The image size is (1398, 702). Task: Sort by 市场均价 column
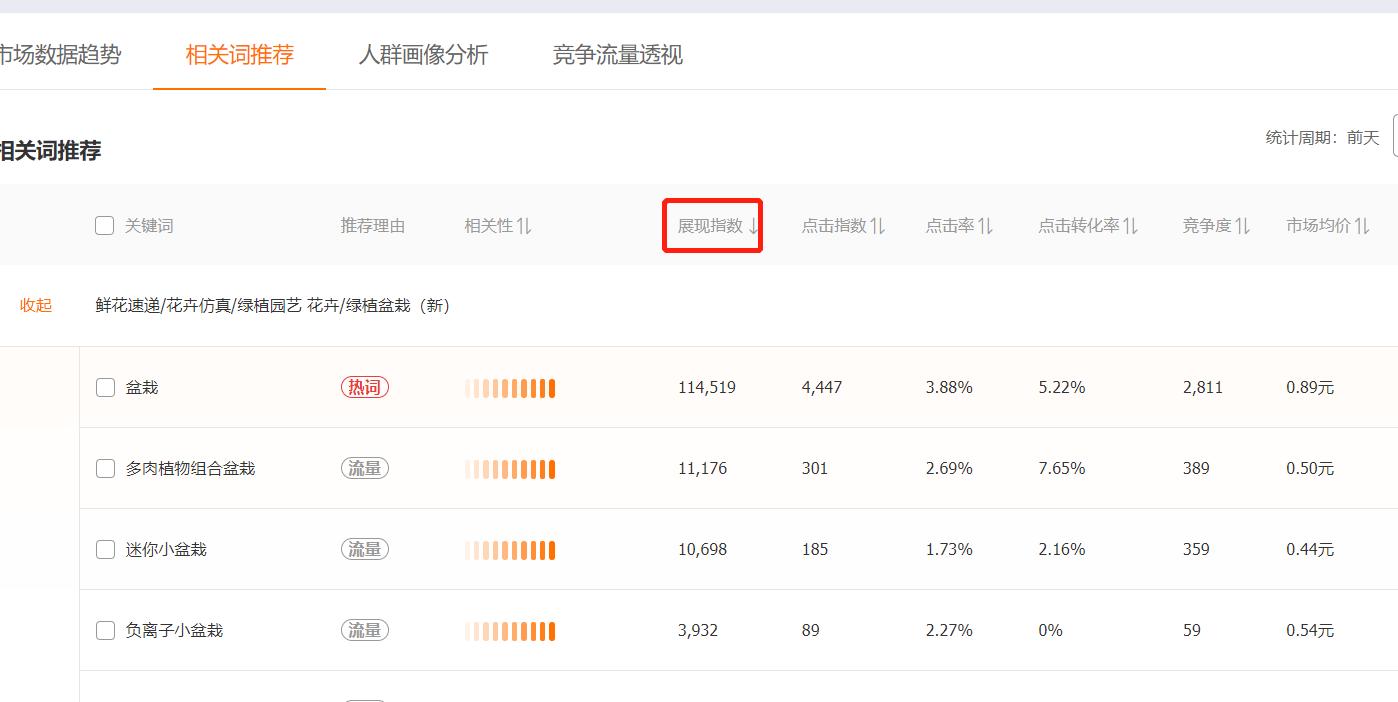click(1327, 225)
